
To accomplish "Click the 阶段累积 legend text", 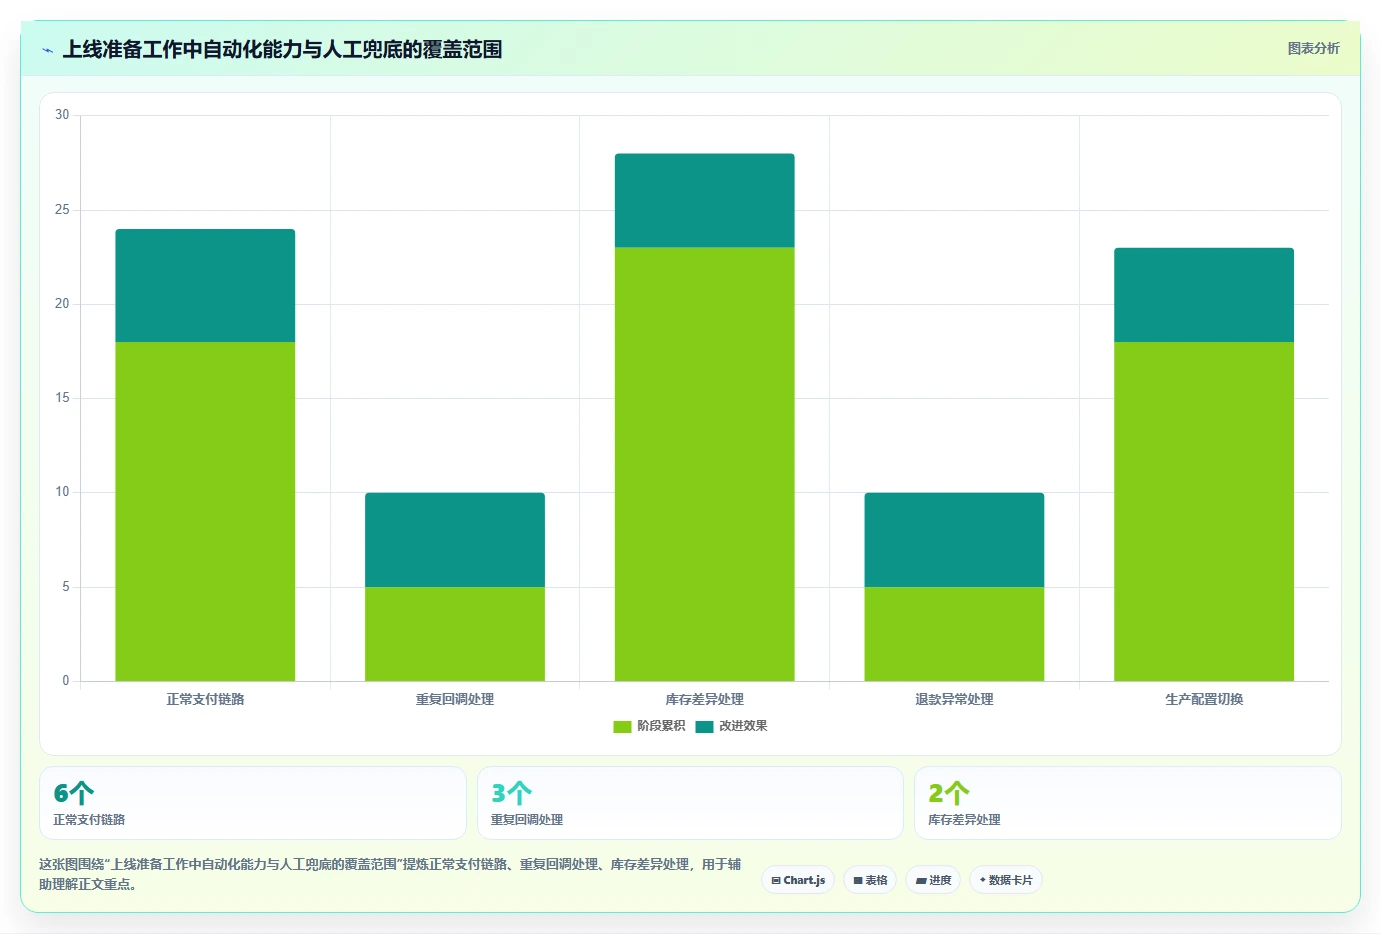I will (661, 726).
